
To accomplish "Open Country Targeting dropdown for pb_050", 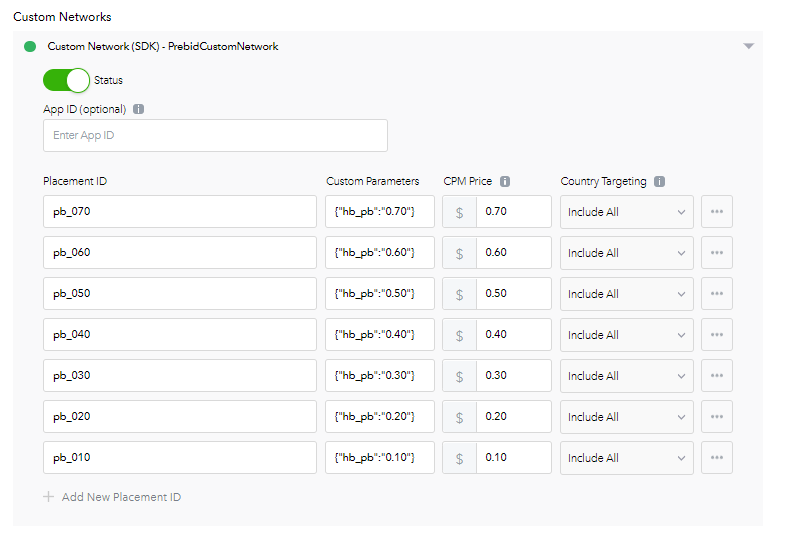I will click(x=626, y=294).
